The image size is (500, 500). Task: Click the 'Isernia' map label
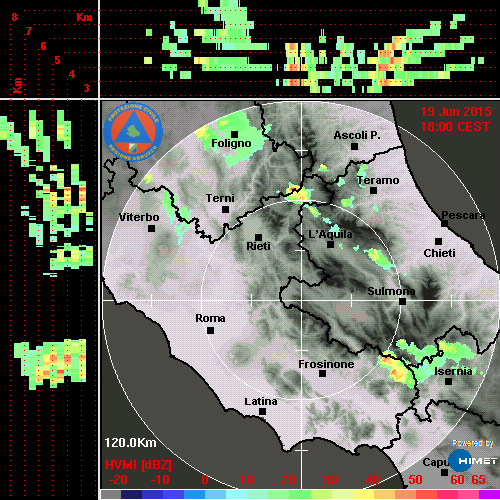pos(453,371)
